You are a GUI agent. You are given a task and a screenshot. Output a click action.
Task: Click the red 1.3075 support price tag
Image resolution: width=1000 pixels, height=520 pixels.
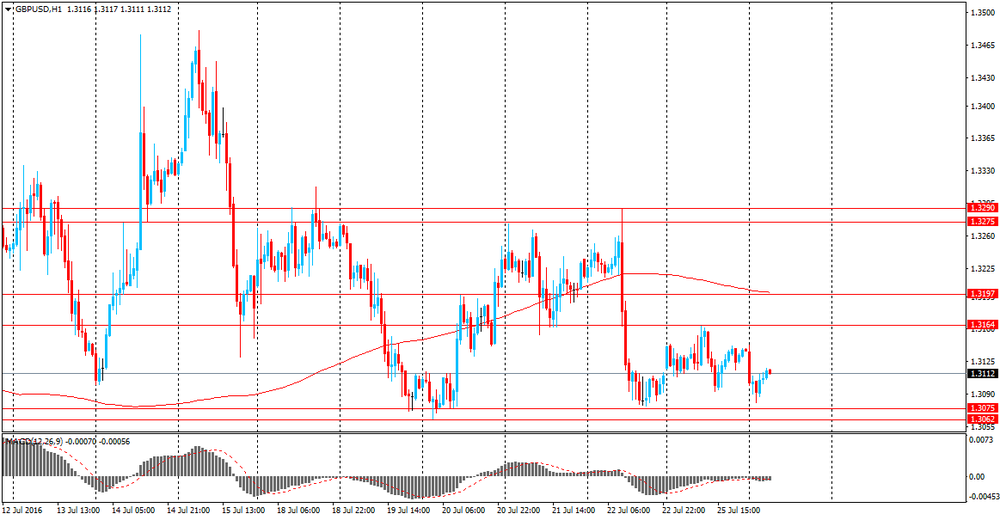coord(982,408)
